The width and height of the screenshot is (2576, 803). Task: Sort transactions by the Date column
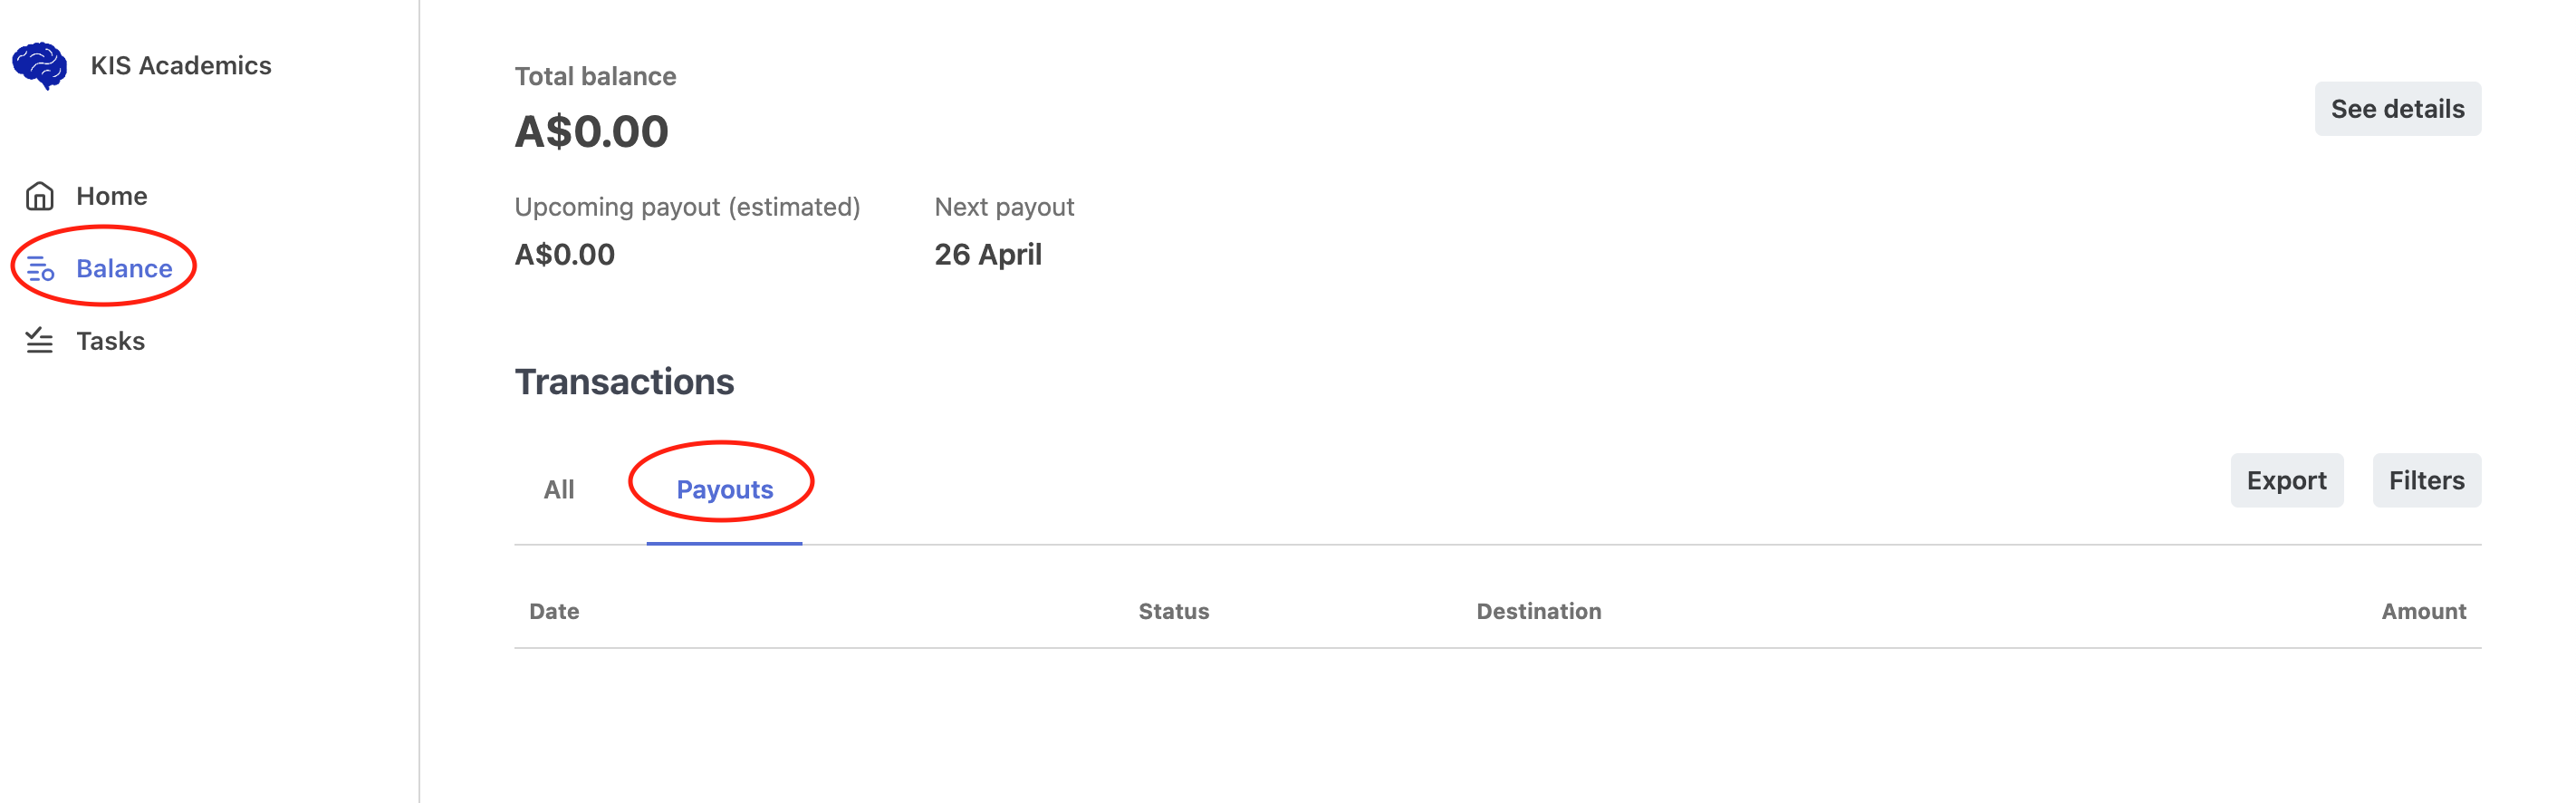[554, 610]
